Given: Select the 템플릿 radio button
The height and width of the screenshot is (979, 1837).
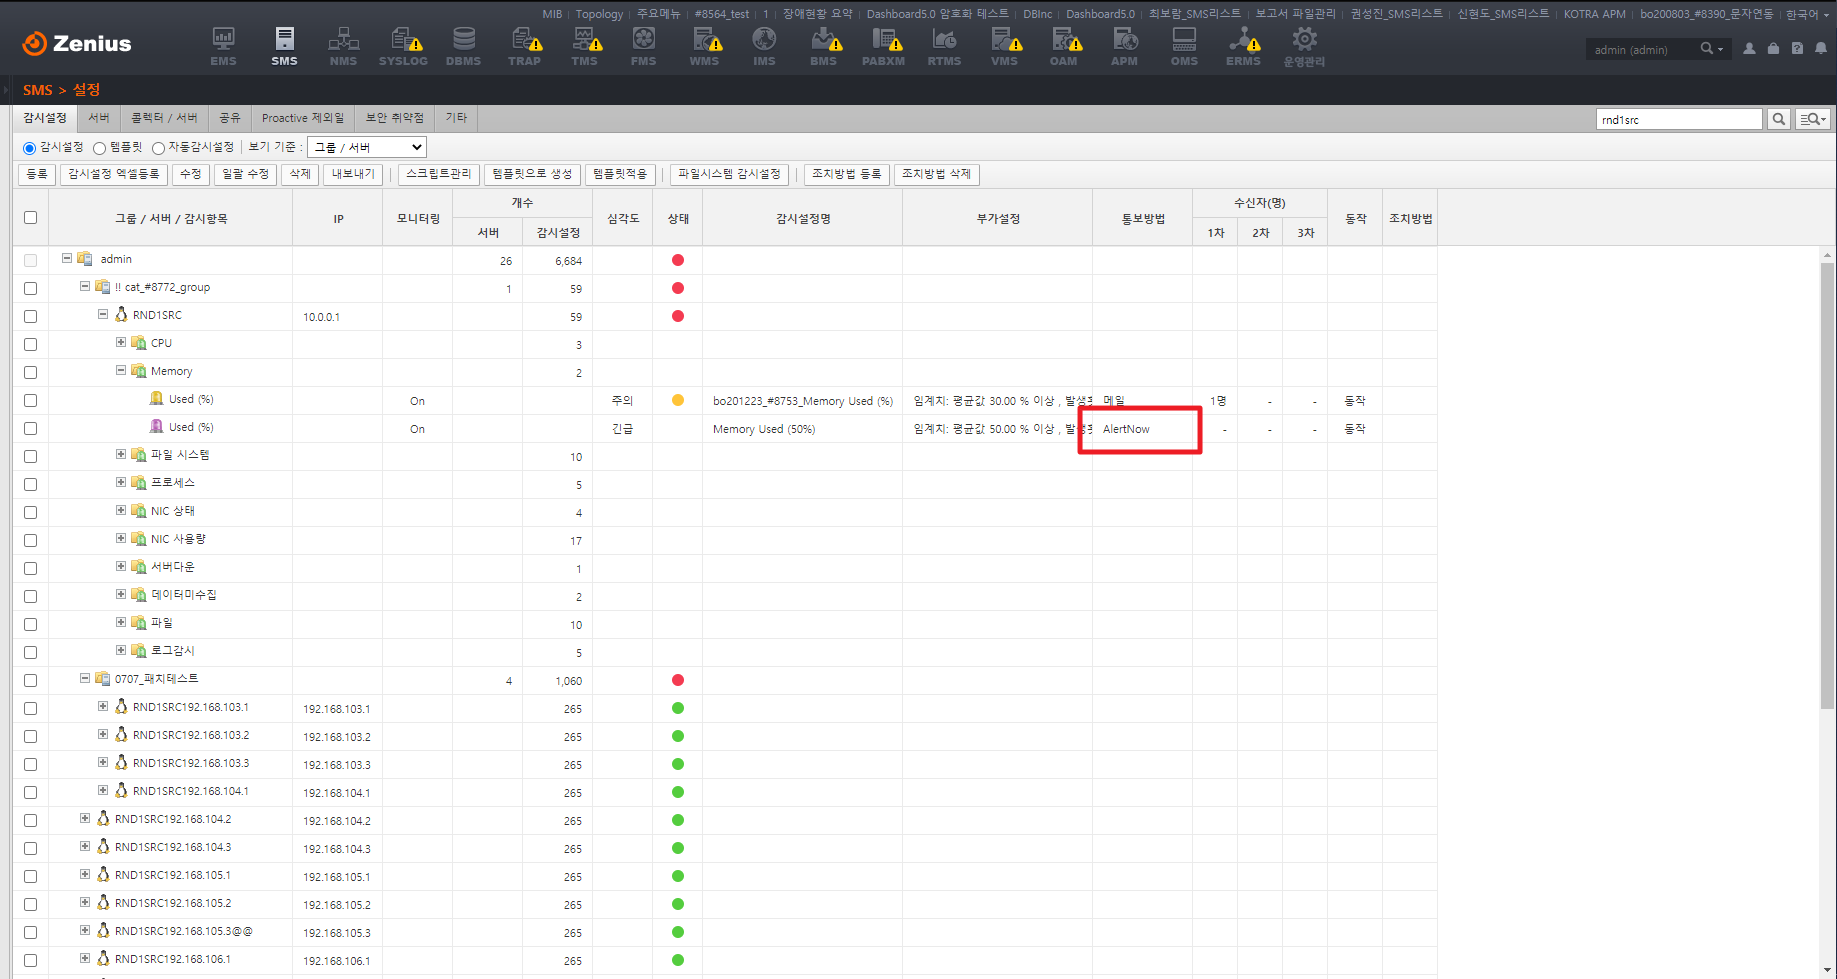Looking at the screenshot, I should coord(100,148).
